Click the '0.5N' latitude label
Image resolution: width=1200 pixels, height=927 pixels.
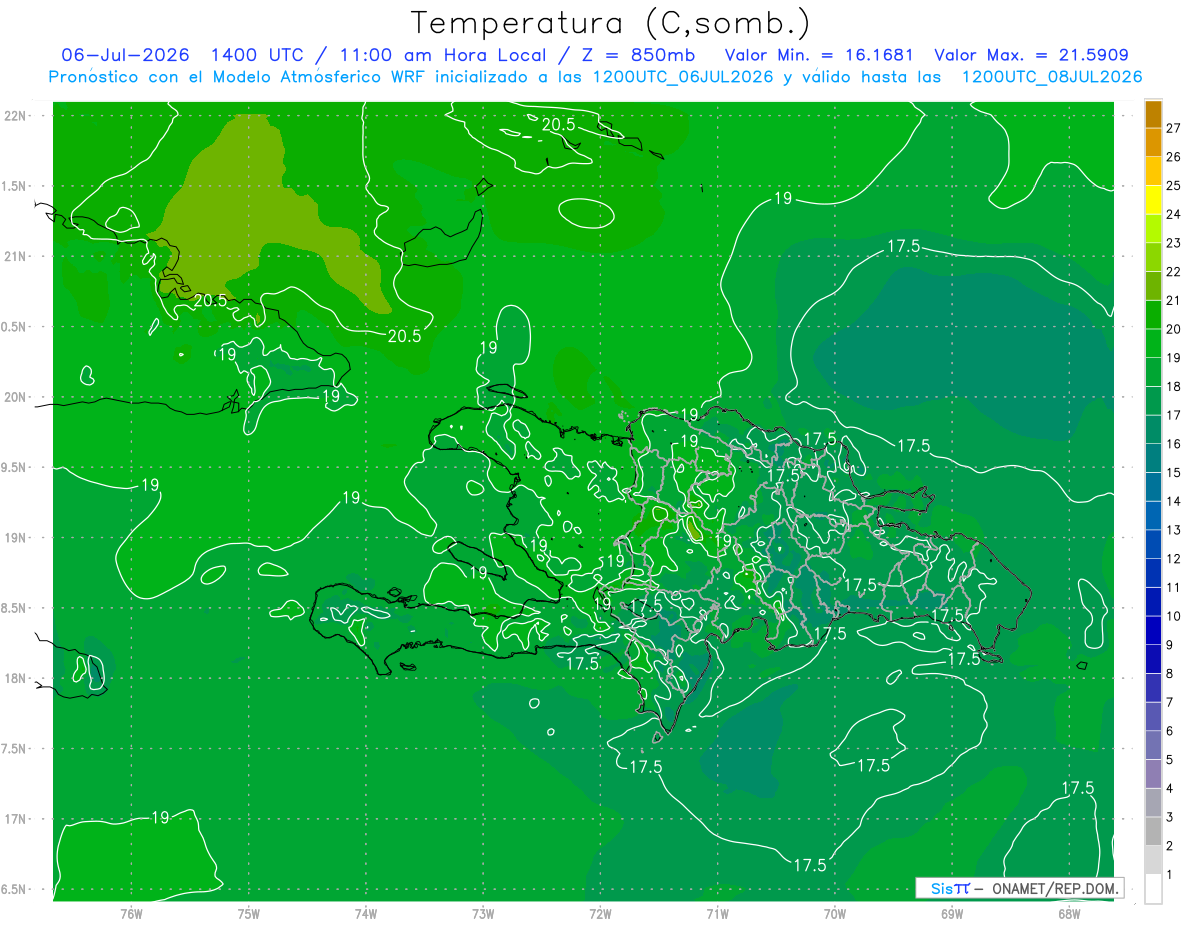click(15, 327)
